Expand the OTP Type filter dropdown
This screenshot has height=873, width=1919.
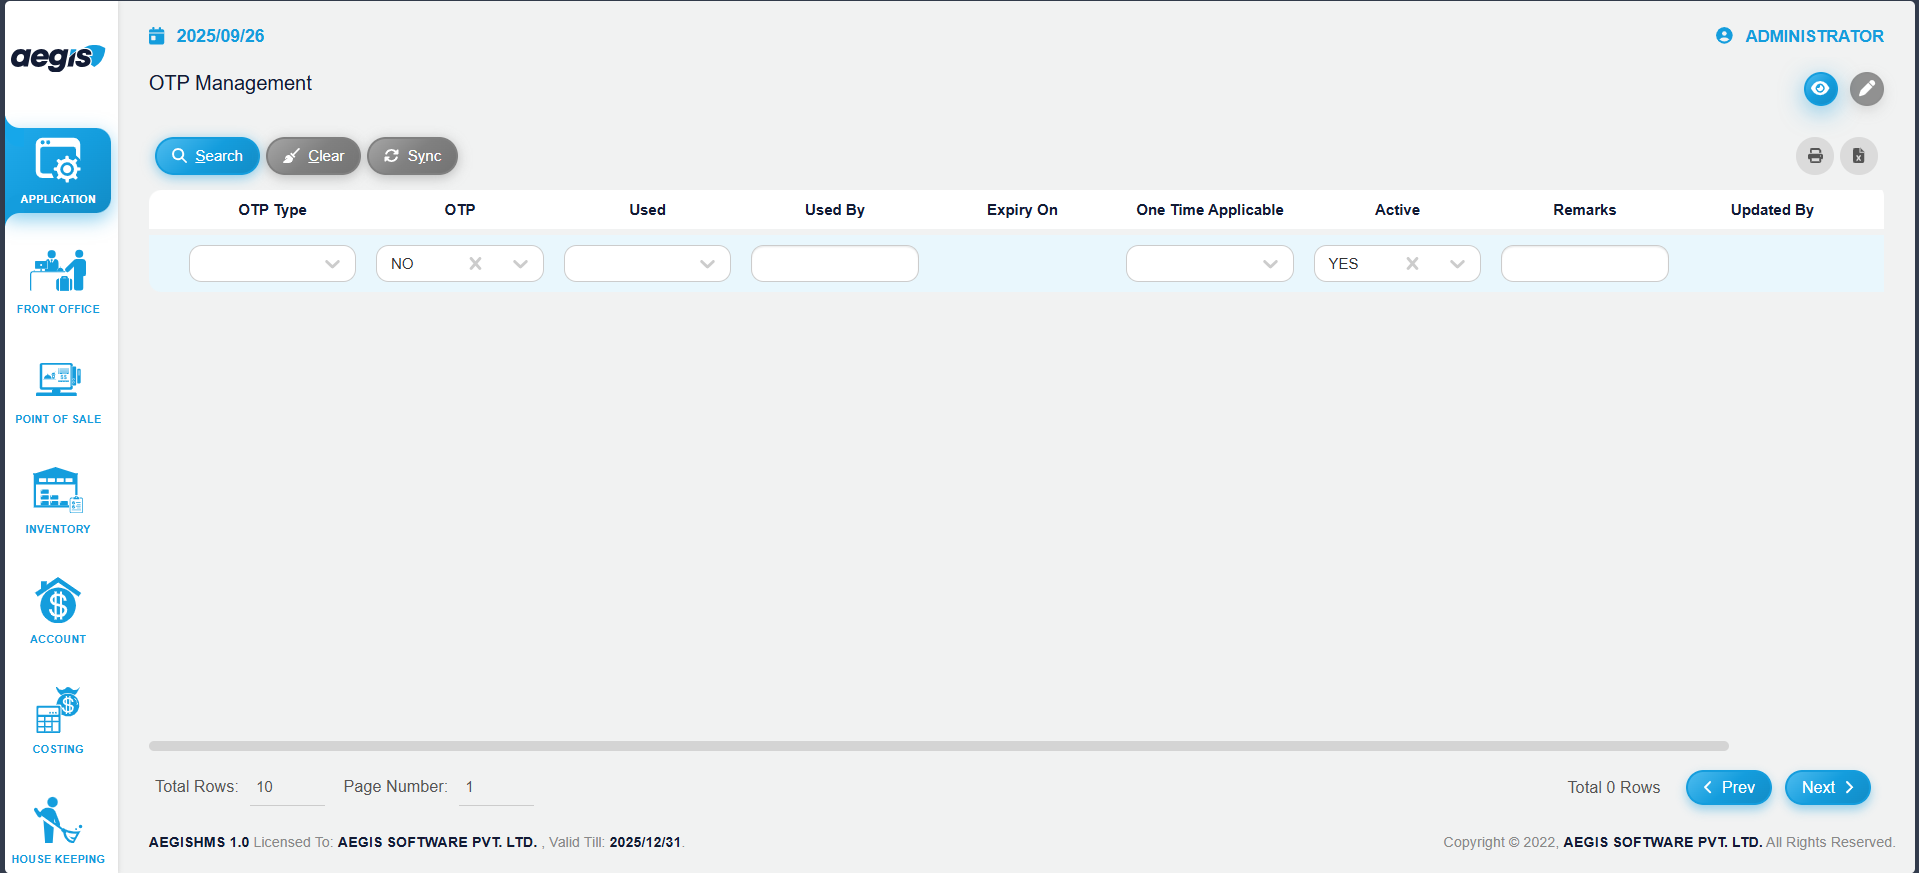point(332,264)
